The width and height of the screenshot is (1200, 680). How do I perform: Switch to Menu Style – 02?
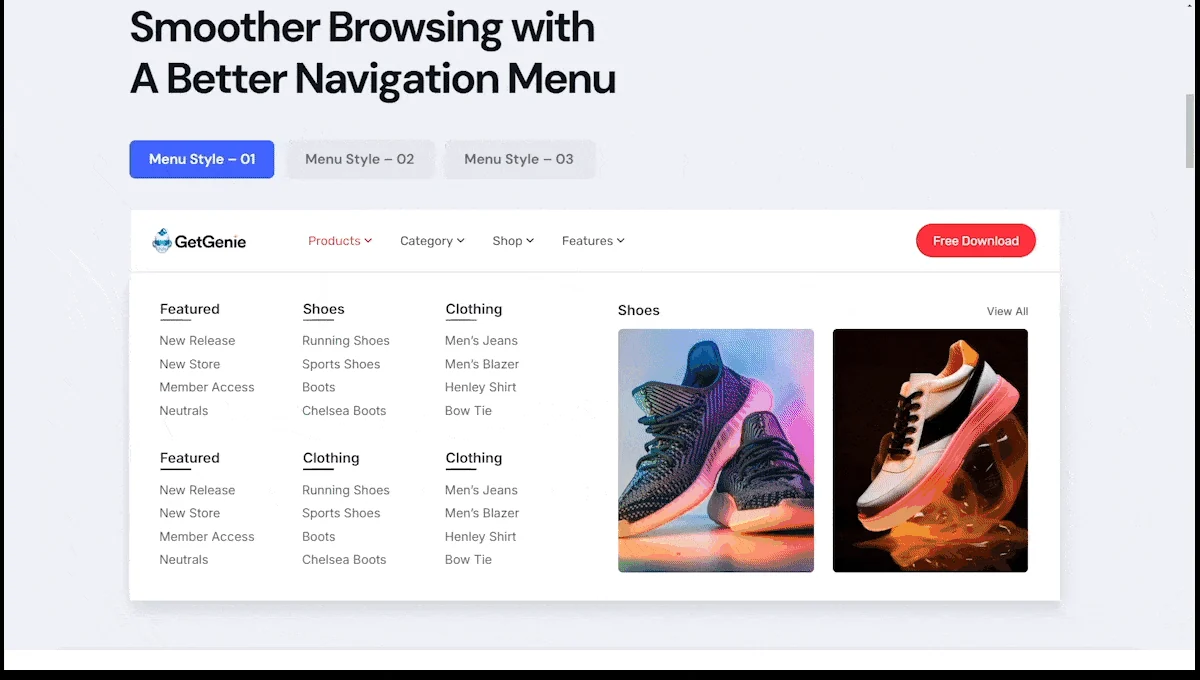[x=360, y=159]
